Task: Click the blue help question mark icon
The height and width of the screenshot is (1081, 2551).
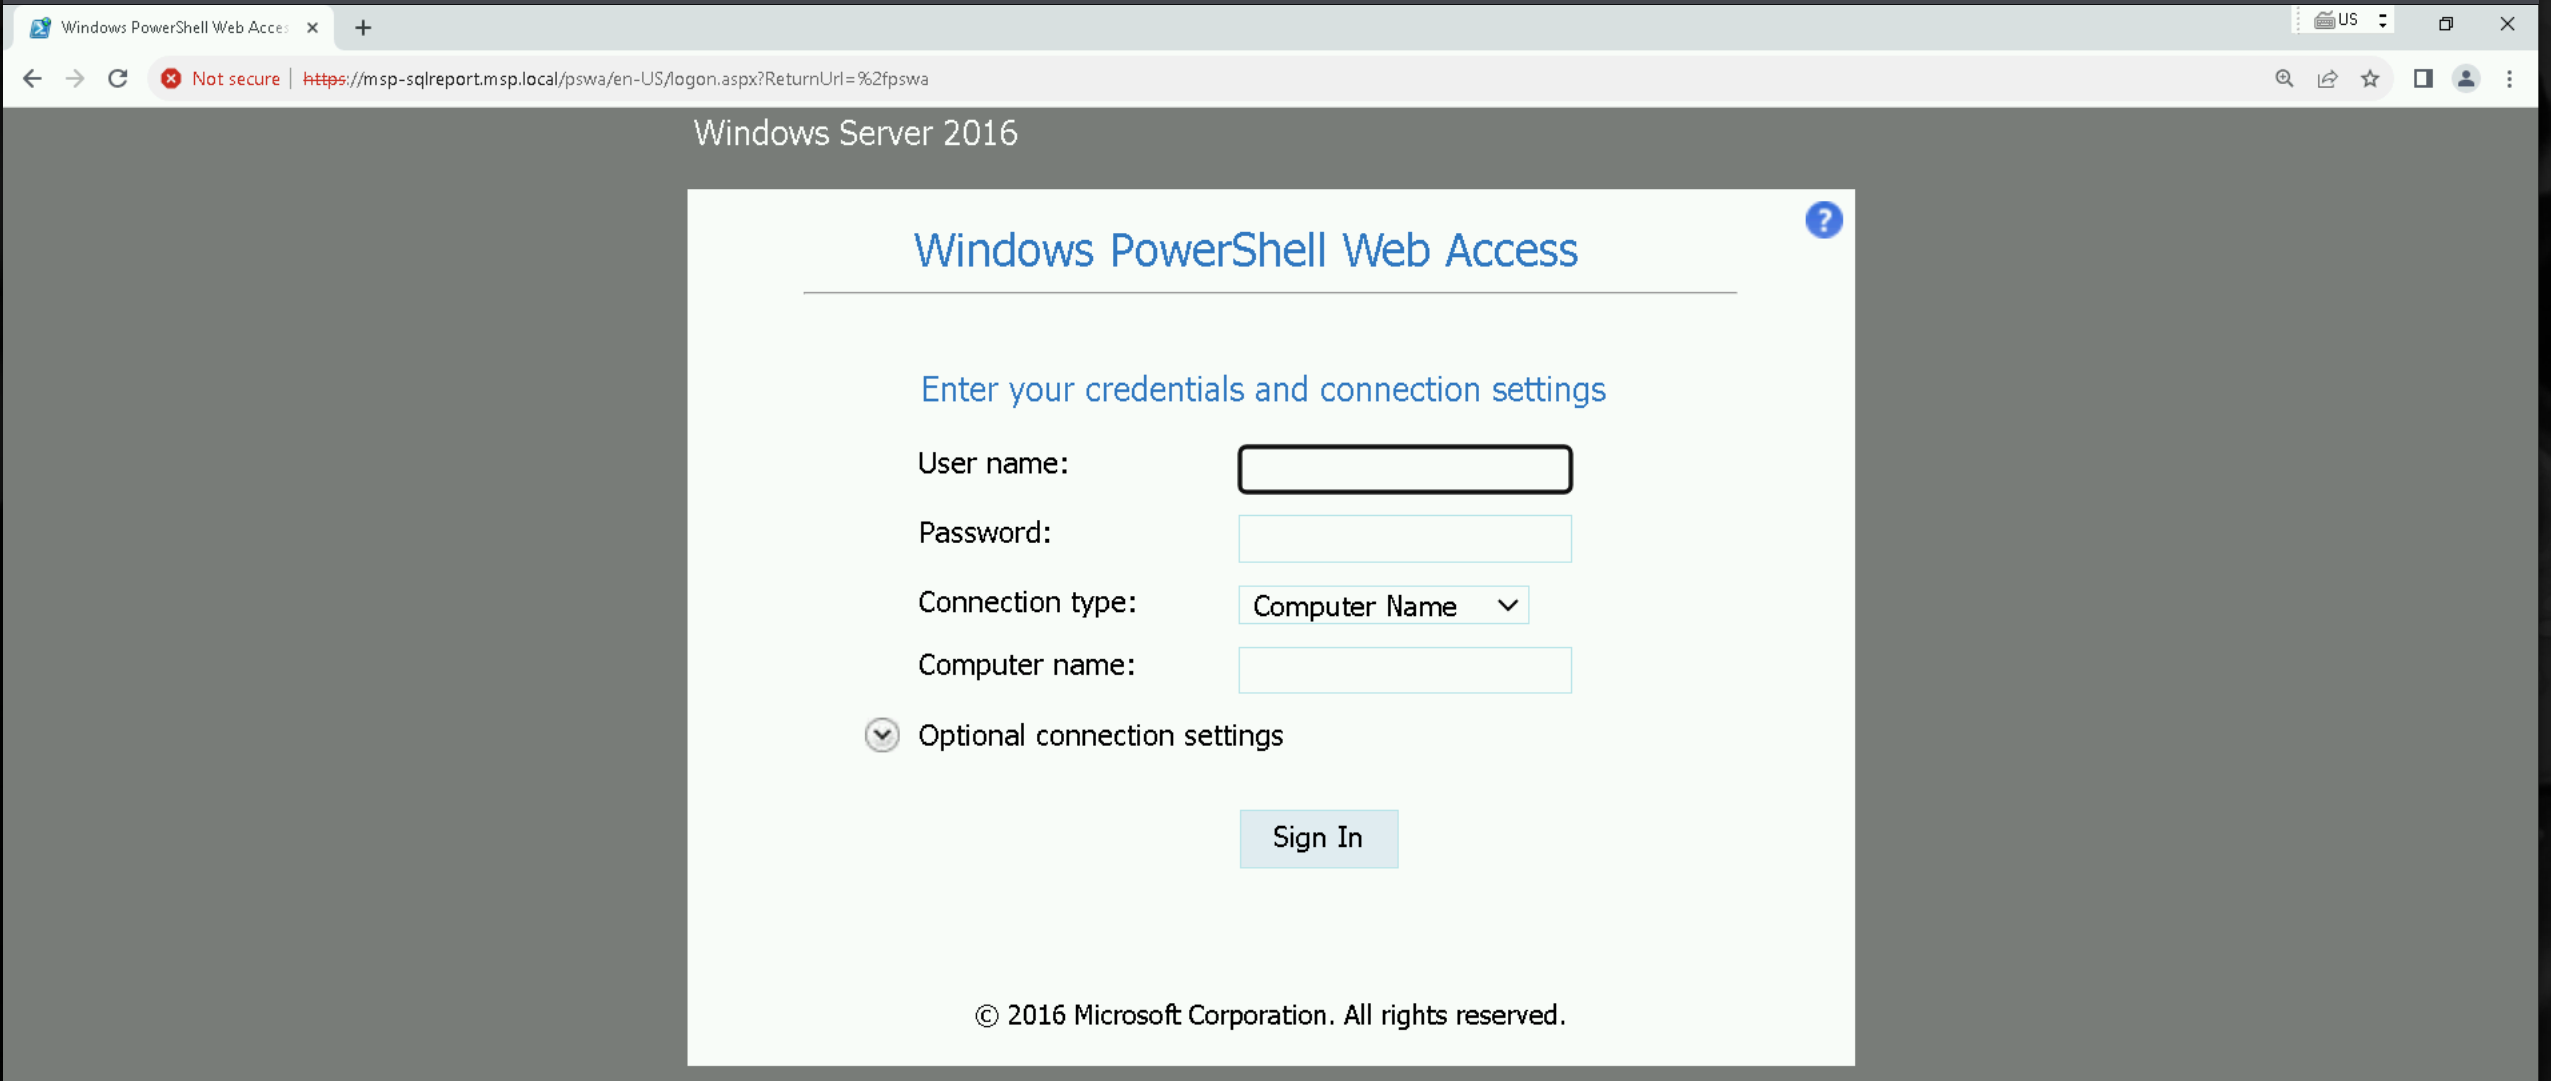Action: click(x=1823, y=220)
